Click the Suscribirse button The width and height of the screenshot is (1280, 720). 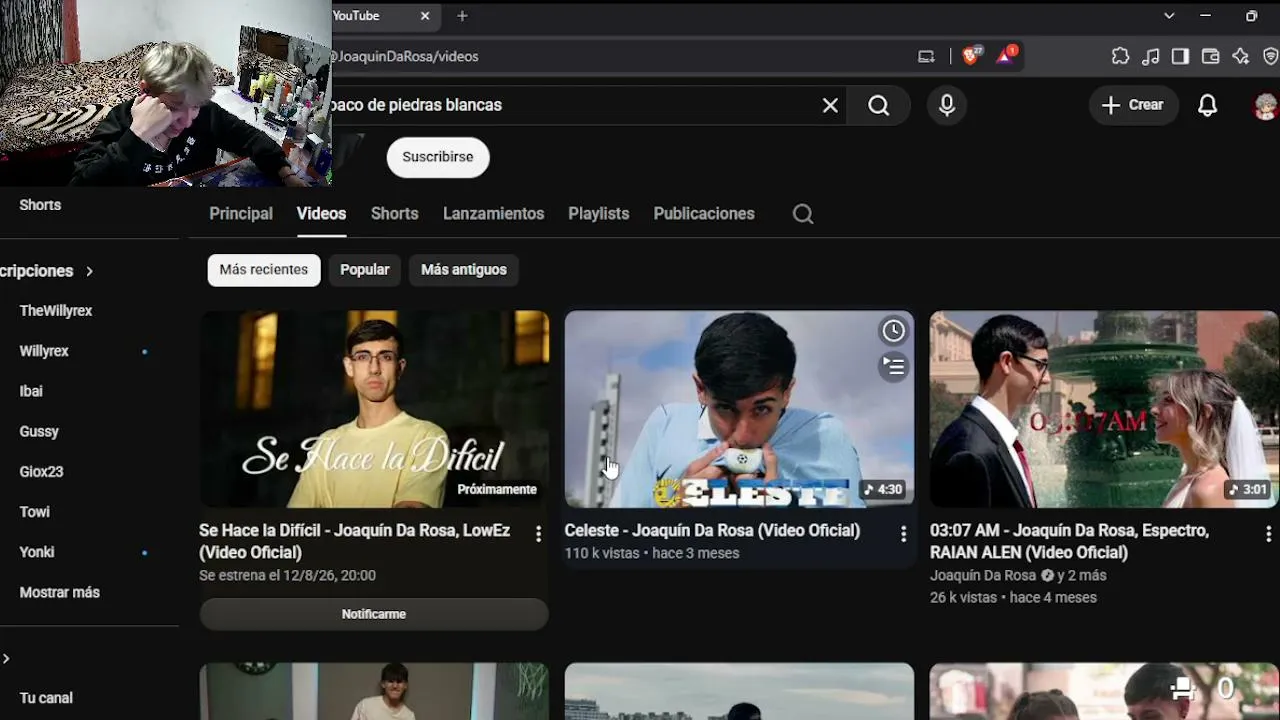pos(438,157)
